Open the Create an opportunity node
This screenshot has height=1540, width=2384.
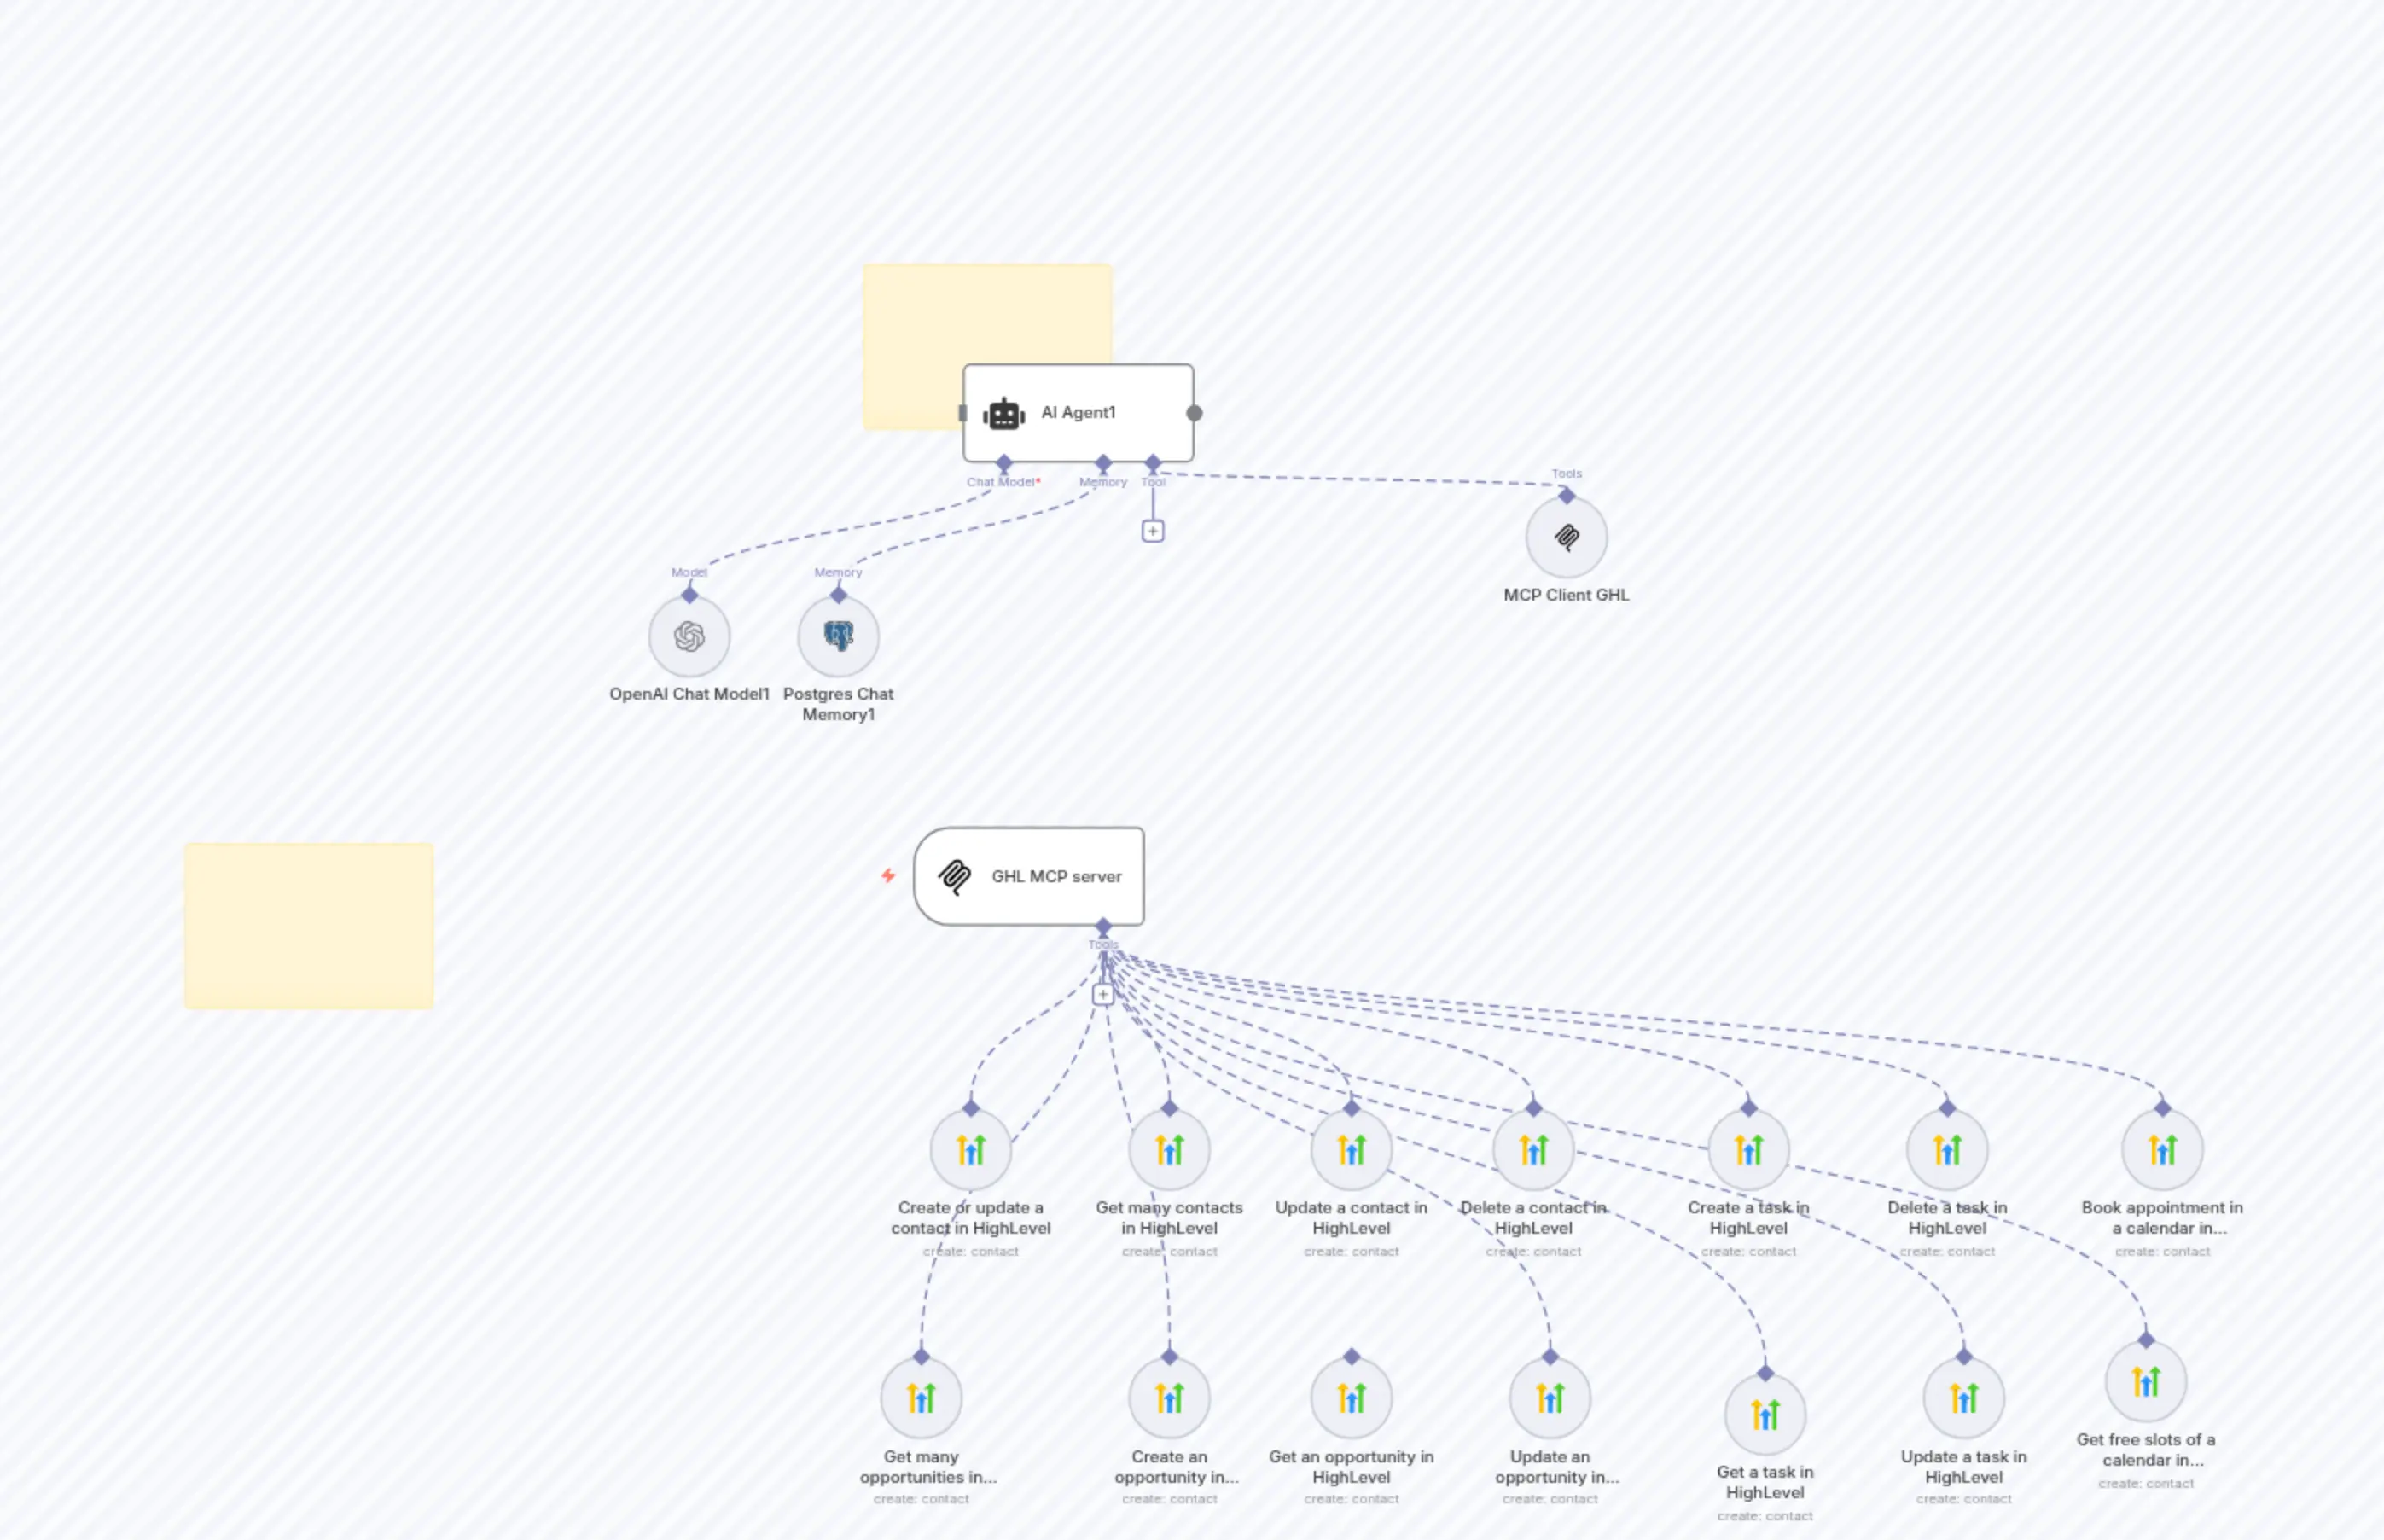point(1169,1398)
